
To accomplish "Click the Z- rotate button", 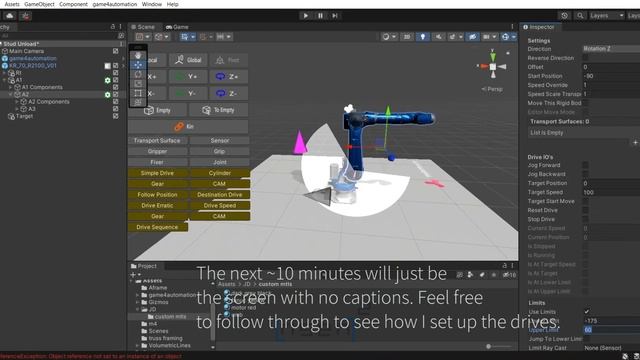I will coord(229,93).
